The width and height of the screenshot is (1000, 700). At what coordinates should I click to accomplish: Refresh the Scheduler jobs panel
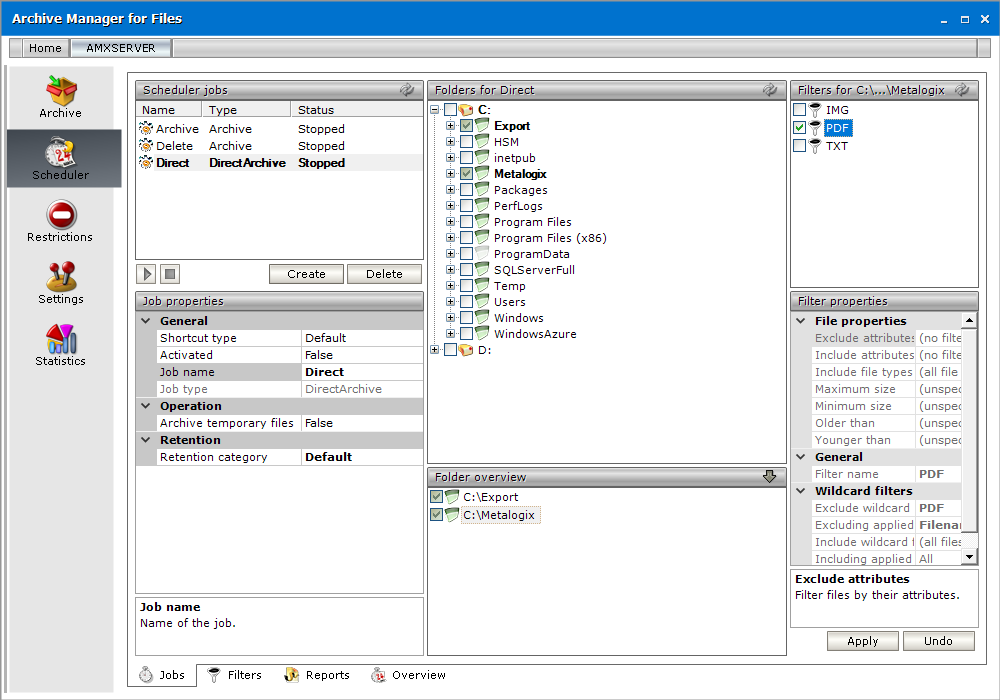tap(407, 90)
